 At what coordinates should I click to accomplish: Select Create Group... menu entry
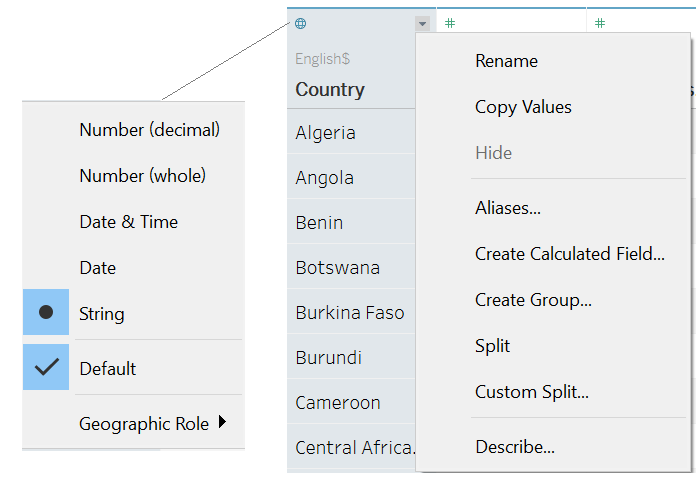pyautogui.click(x=533, y=300)
